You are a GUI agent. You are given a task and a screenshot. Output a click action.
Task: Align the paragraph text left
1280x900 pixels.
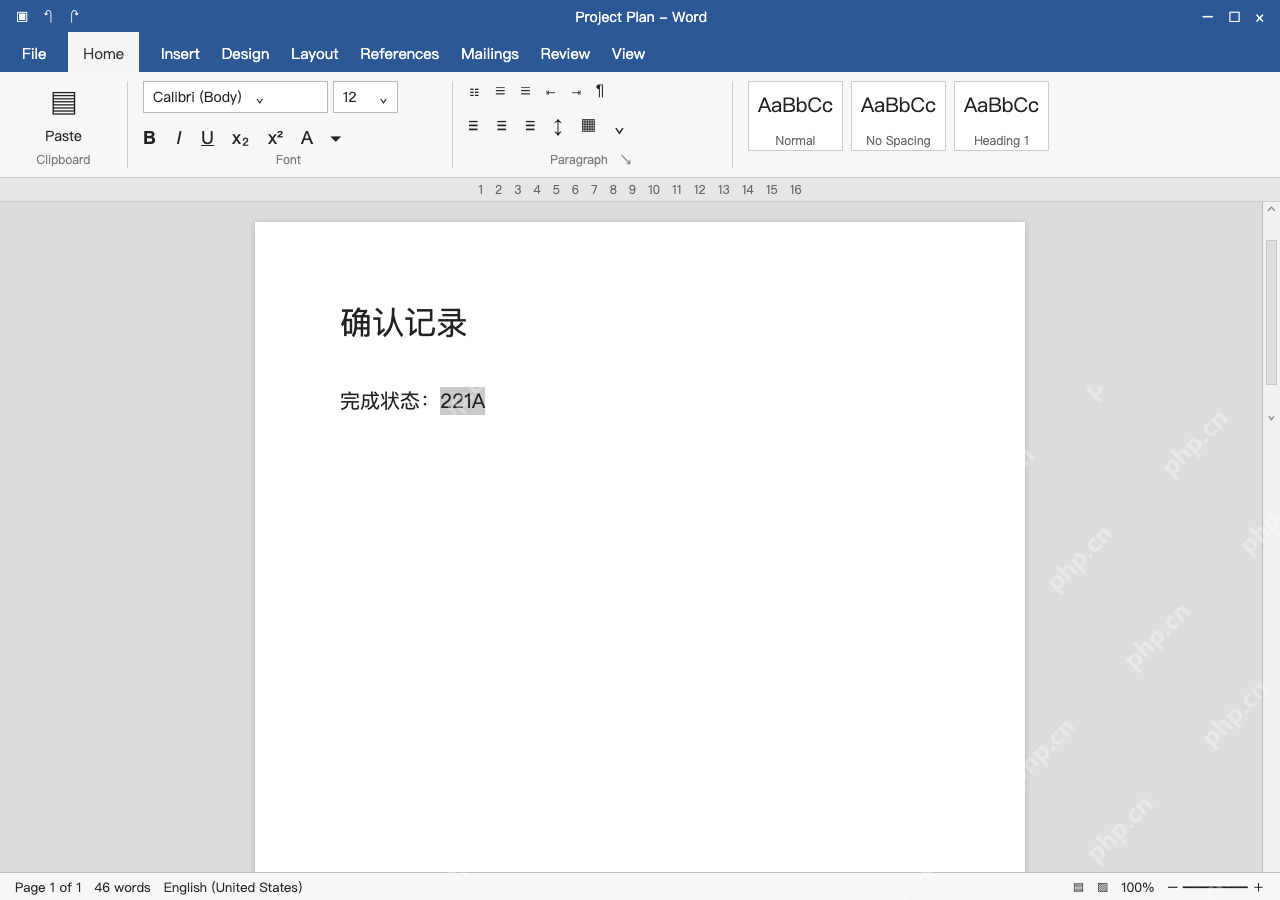473,126
